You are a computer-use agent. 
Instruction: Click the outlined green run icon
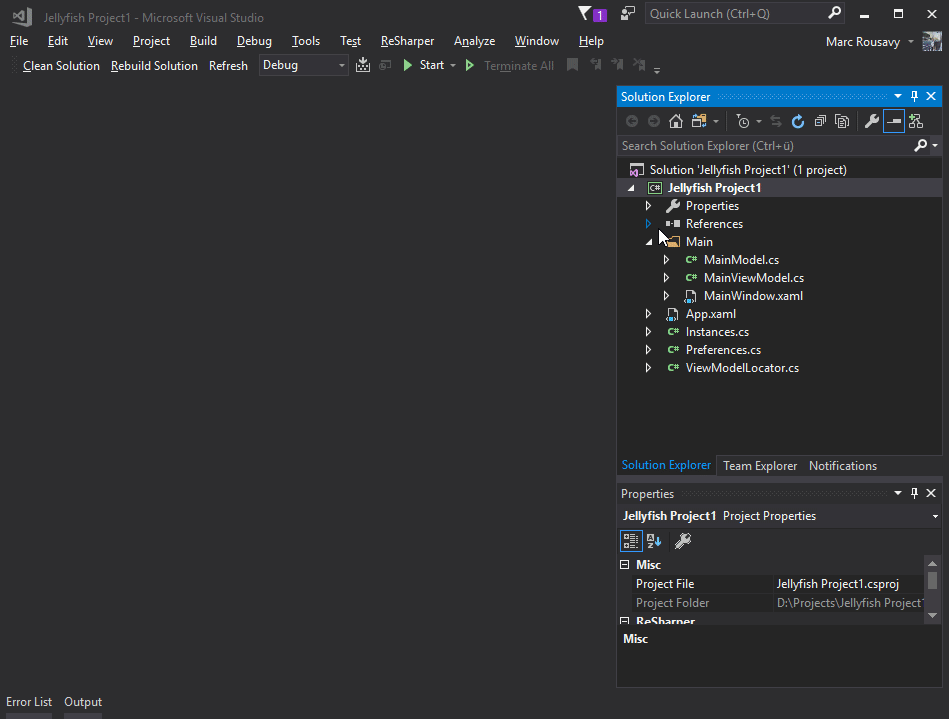470,65
